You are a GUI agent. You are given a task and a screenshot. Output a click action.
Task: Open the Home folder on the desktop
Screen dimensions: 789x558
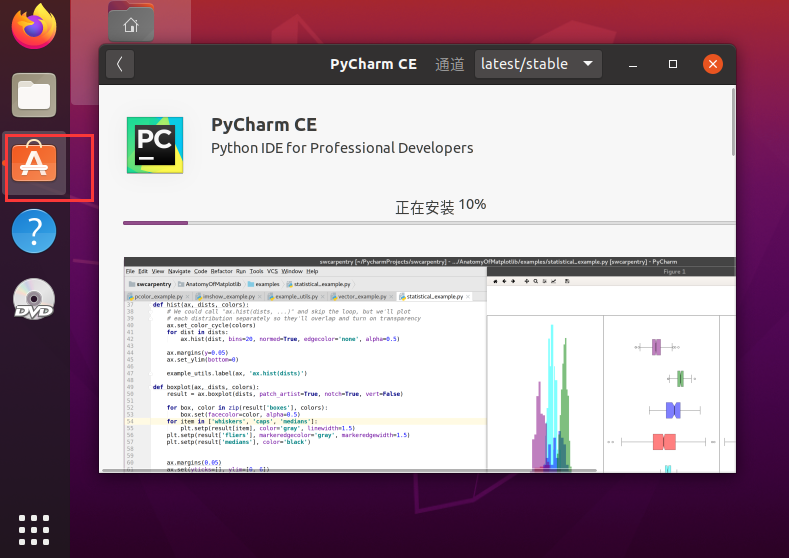click(131, 23)
